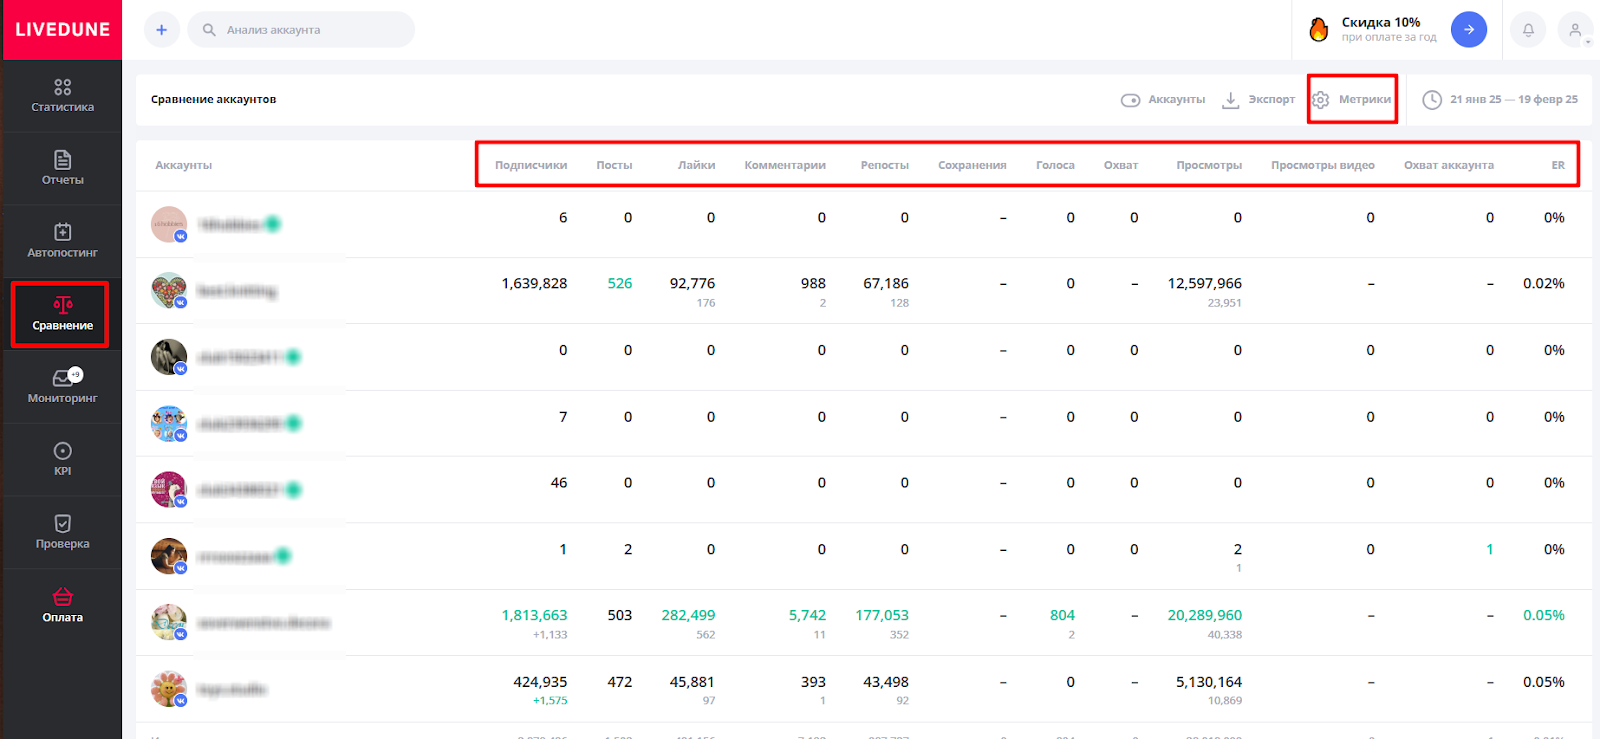Sort by Лайки column header

pos(696,165)
